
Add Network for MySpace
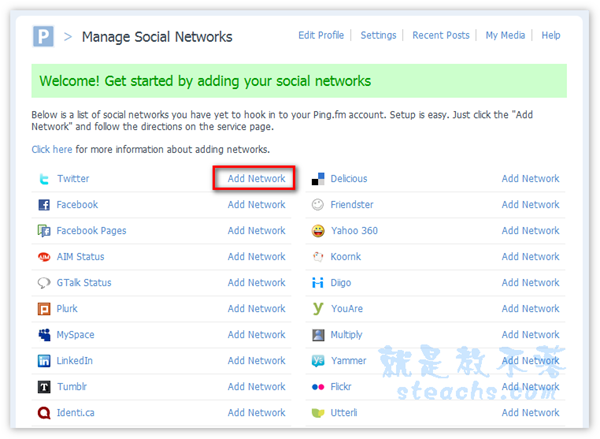(256, 335)
